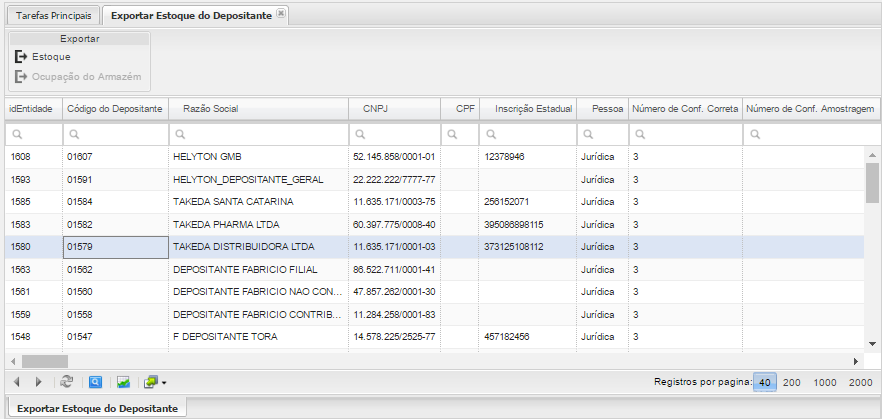Switch to Tarefas Principais tab
Image resolution: width=882 pixels, height=419 pixels.
53,16
